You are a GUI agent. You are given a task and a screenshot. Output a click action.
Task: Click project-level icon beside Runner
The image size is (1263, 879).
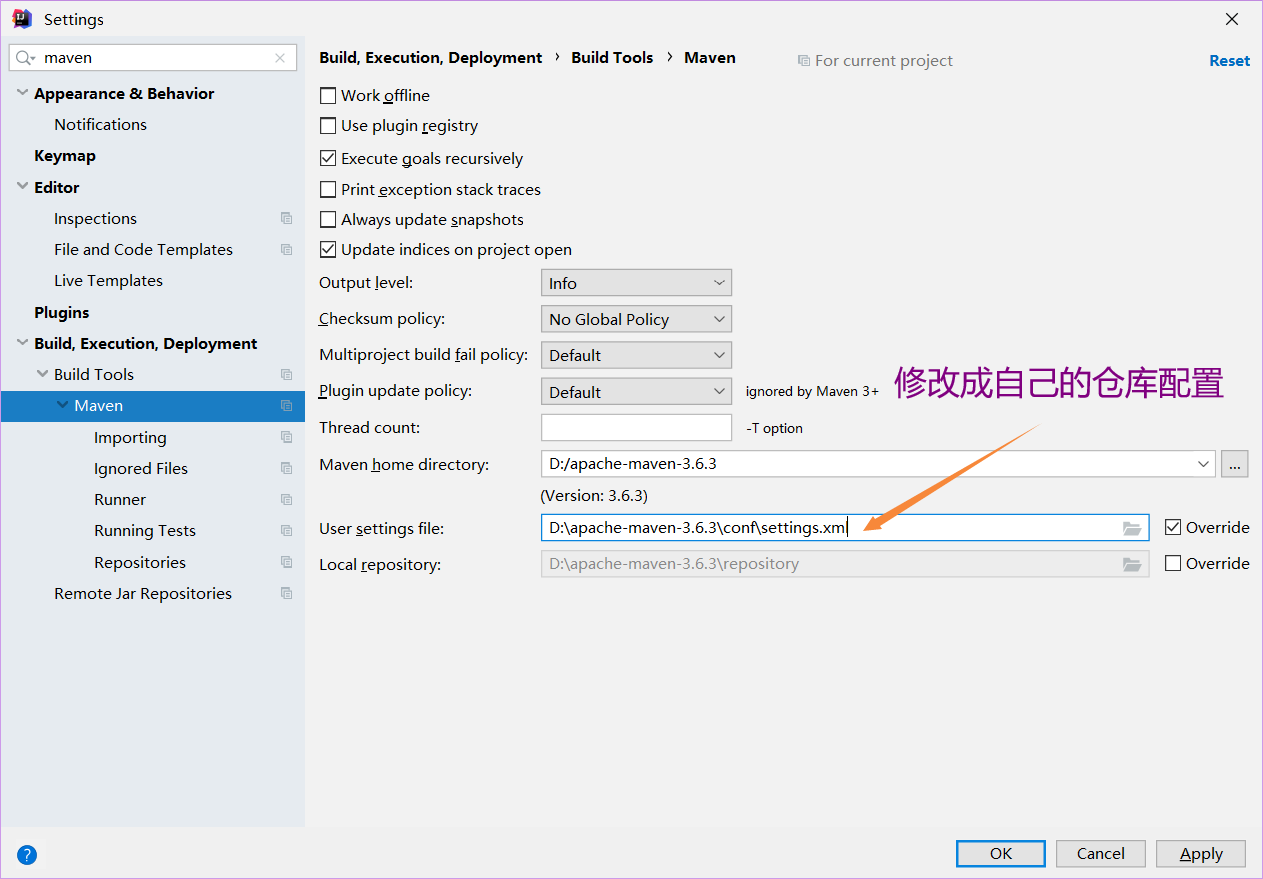pyautogui.click(x=287, y=499)
